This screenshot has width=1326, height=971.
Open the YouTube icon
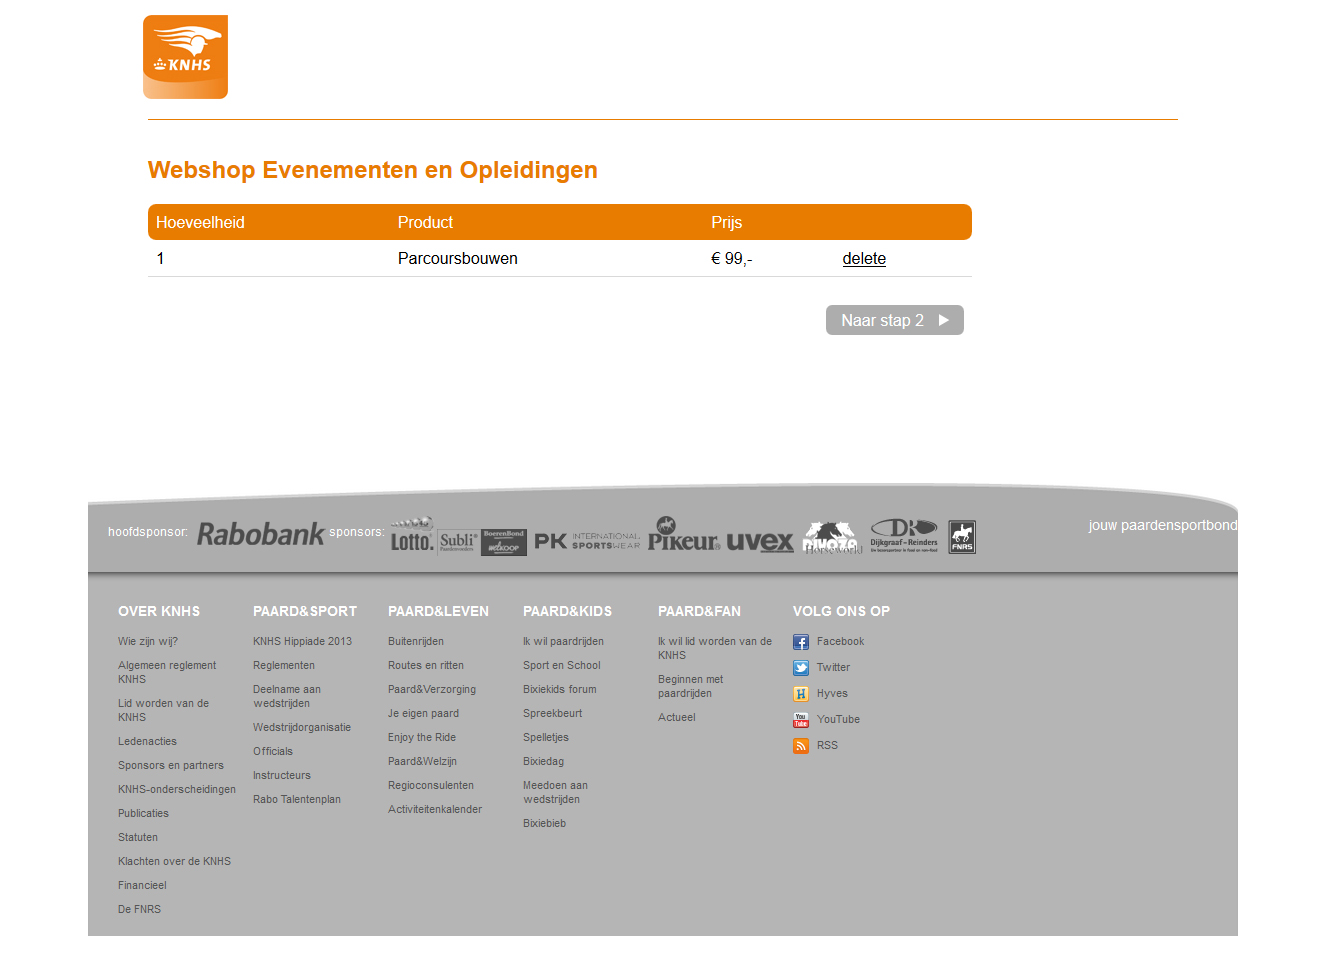coord(801,720)
